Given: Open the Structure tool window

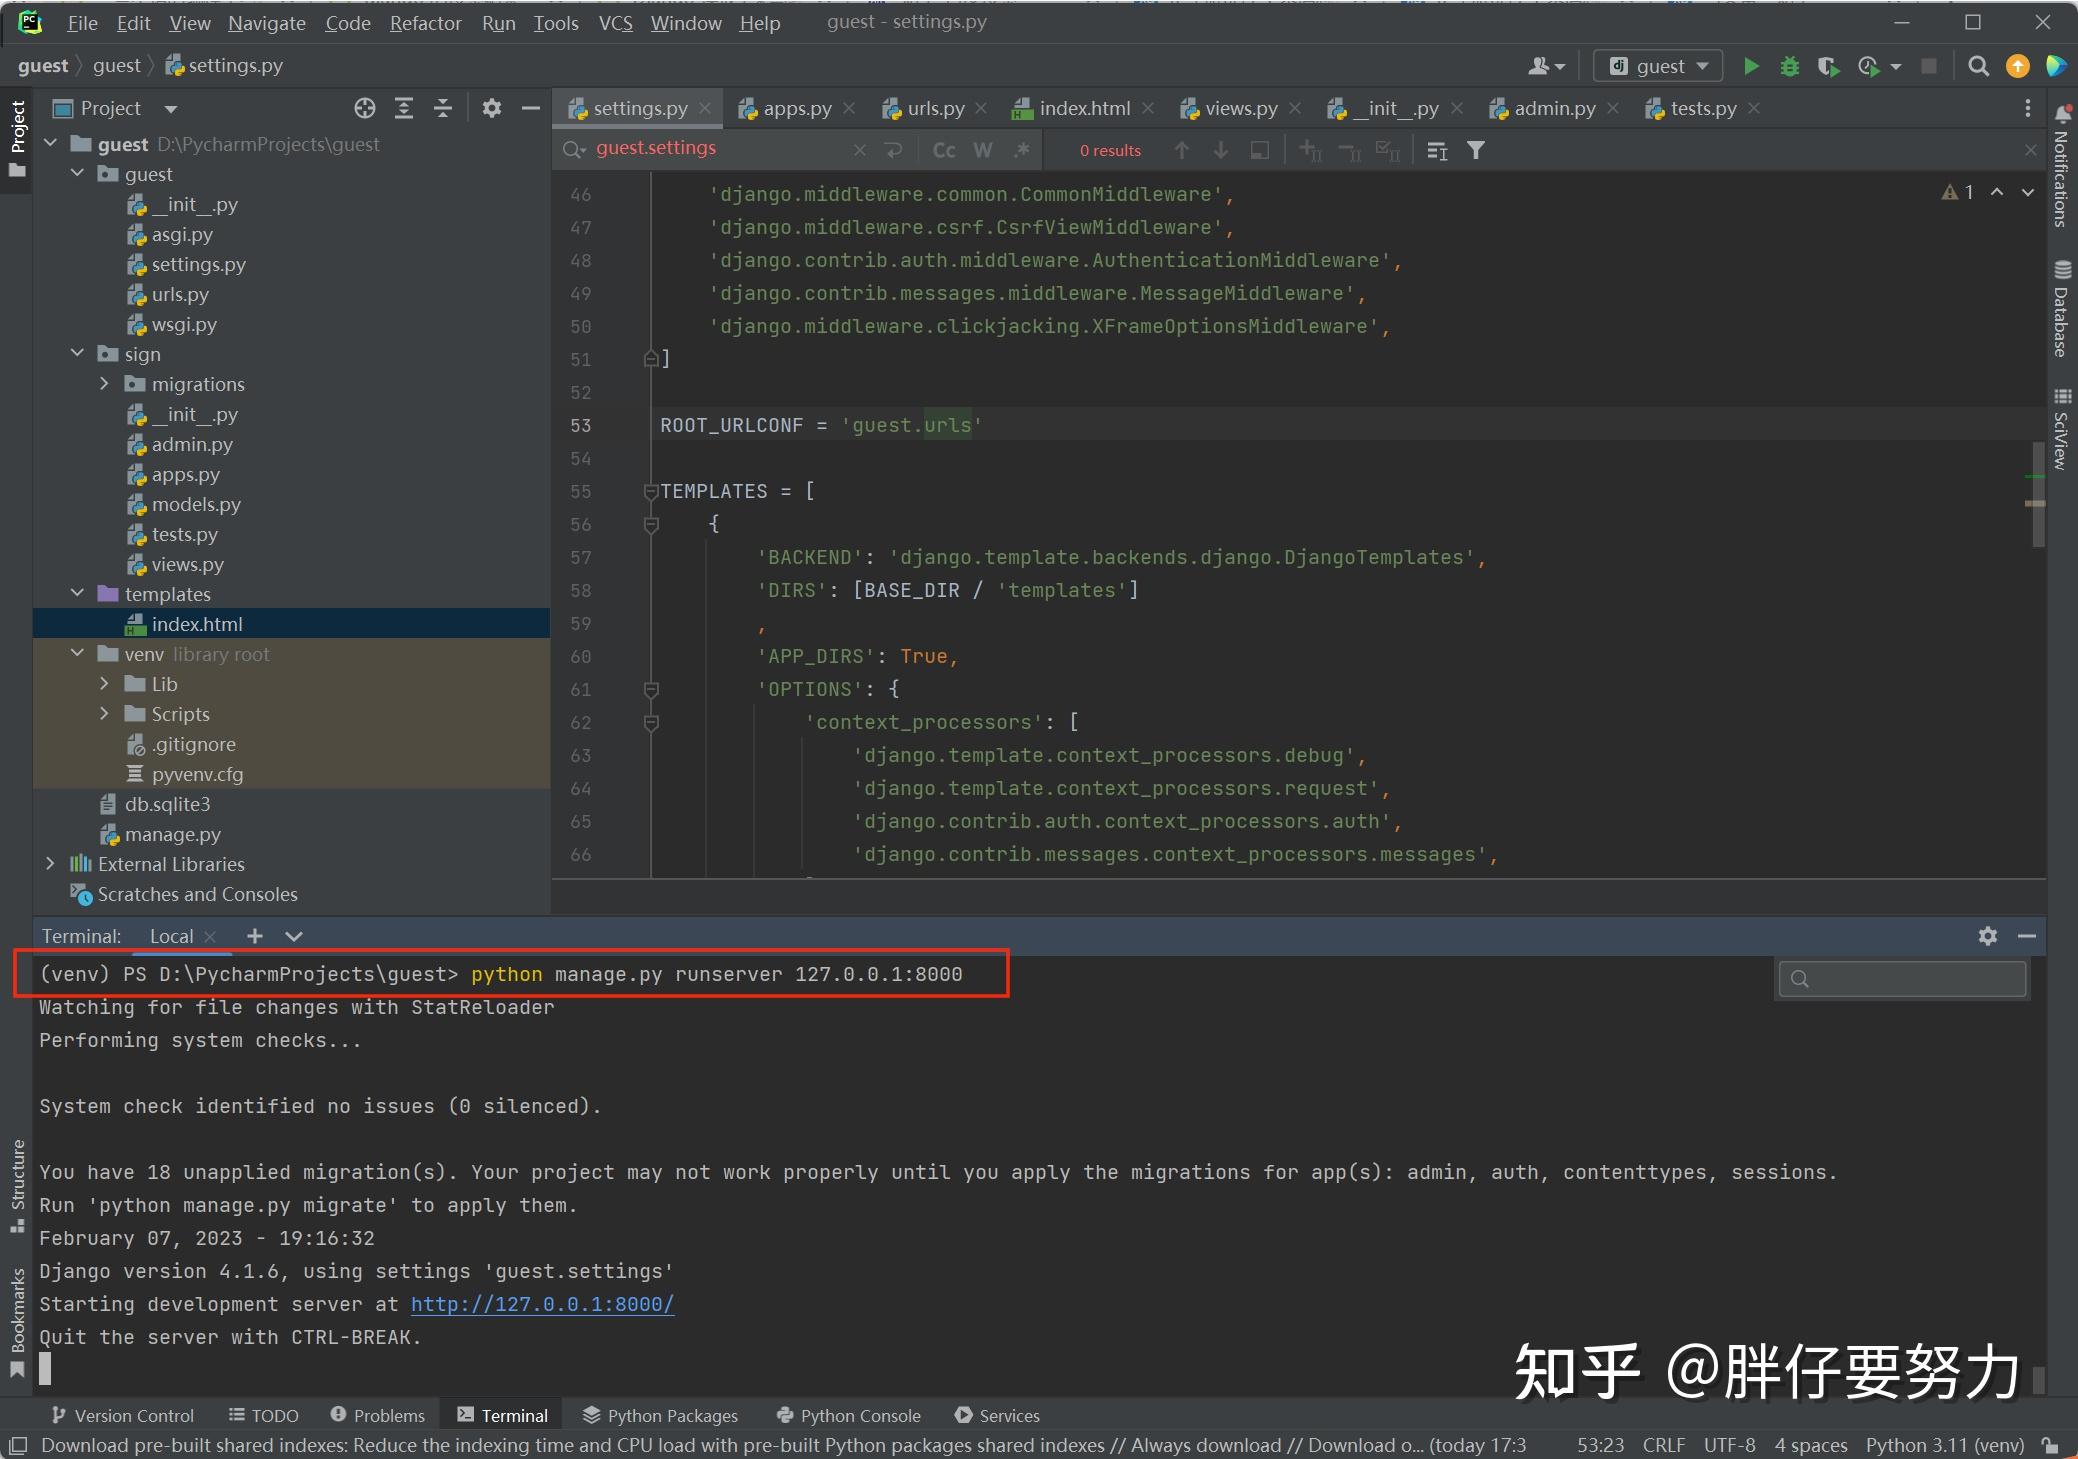Looking at the screenshot, I should (17, 1187).
